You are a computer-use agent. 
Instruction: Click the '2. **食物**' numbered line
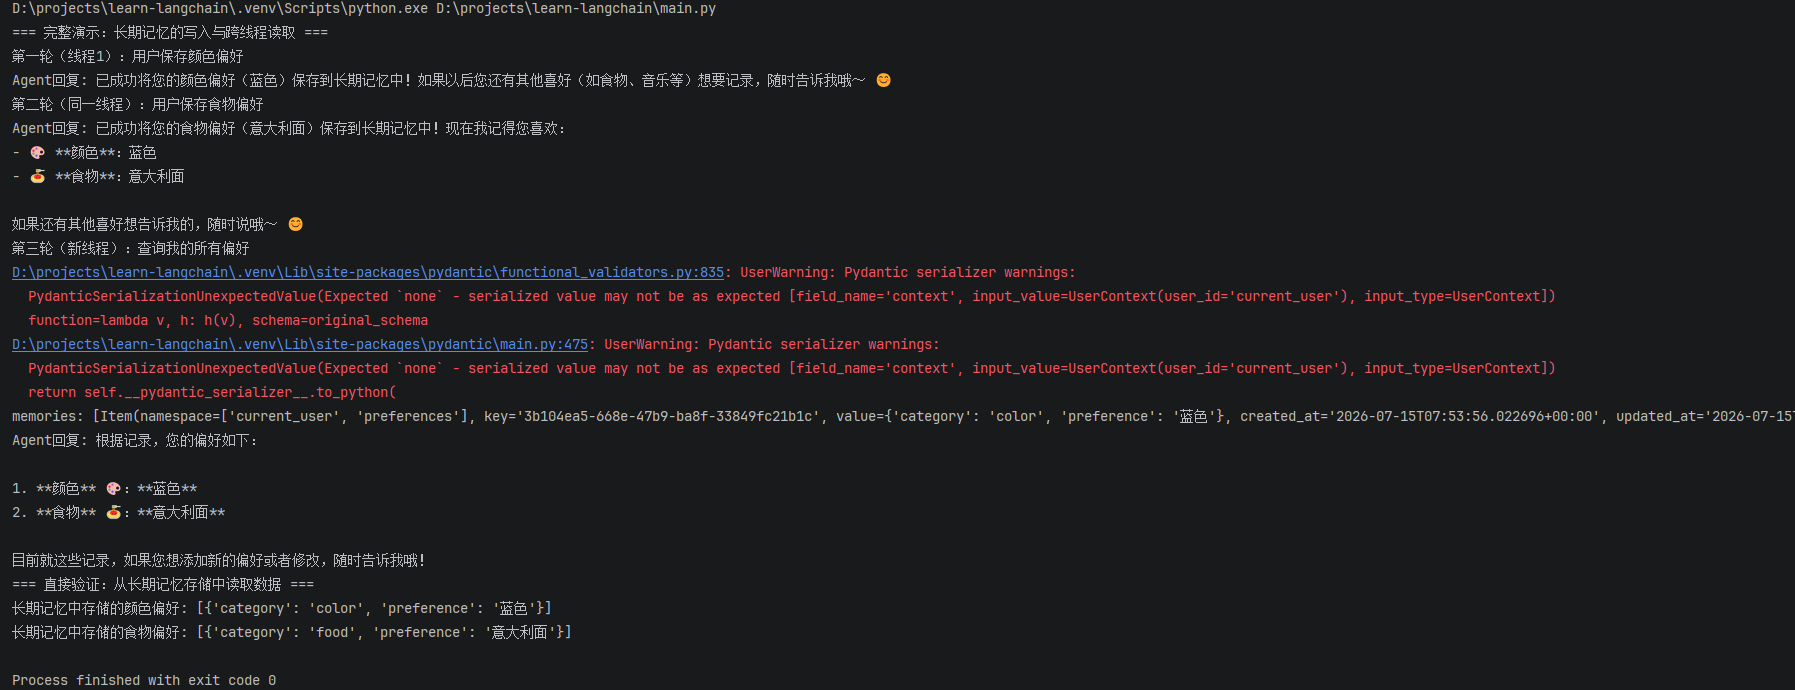[x=119, y=512]
